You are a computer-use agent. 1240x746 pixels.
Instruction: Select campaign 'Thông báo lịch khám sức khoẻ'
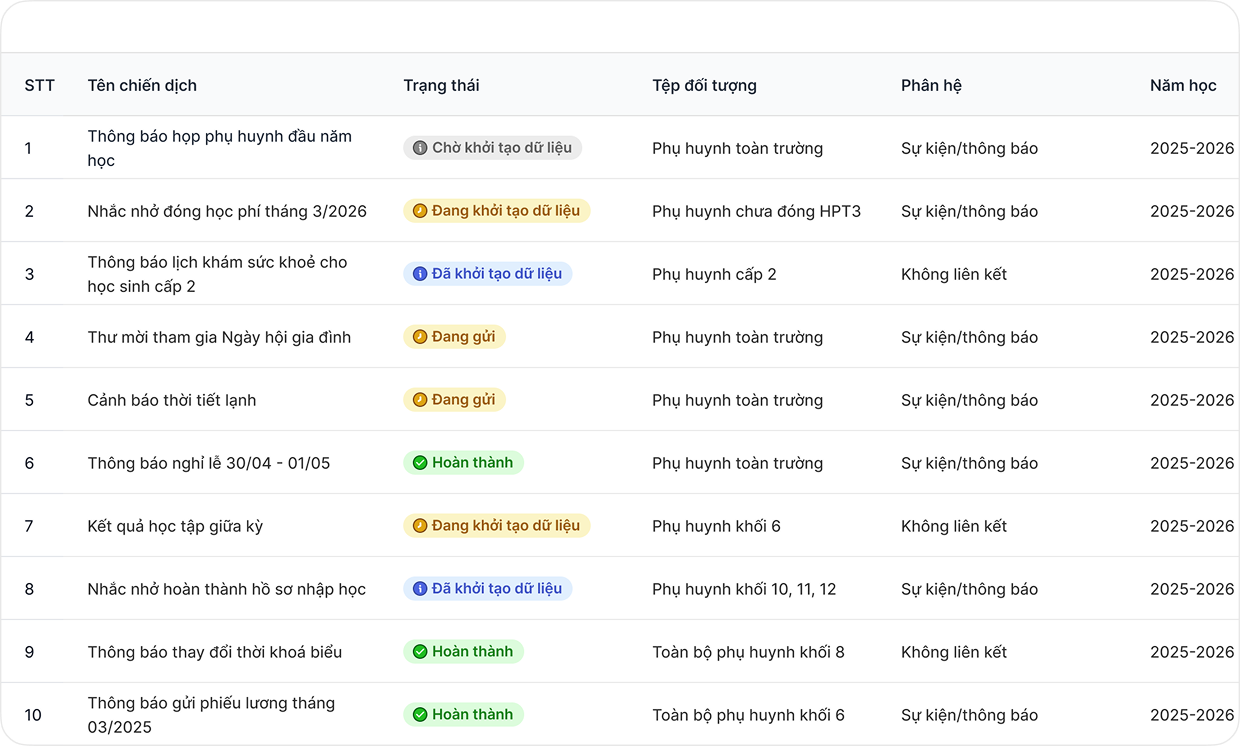coord(217,274)
